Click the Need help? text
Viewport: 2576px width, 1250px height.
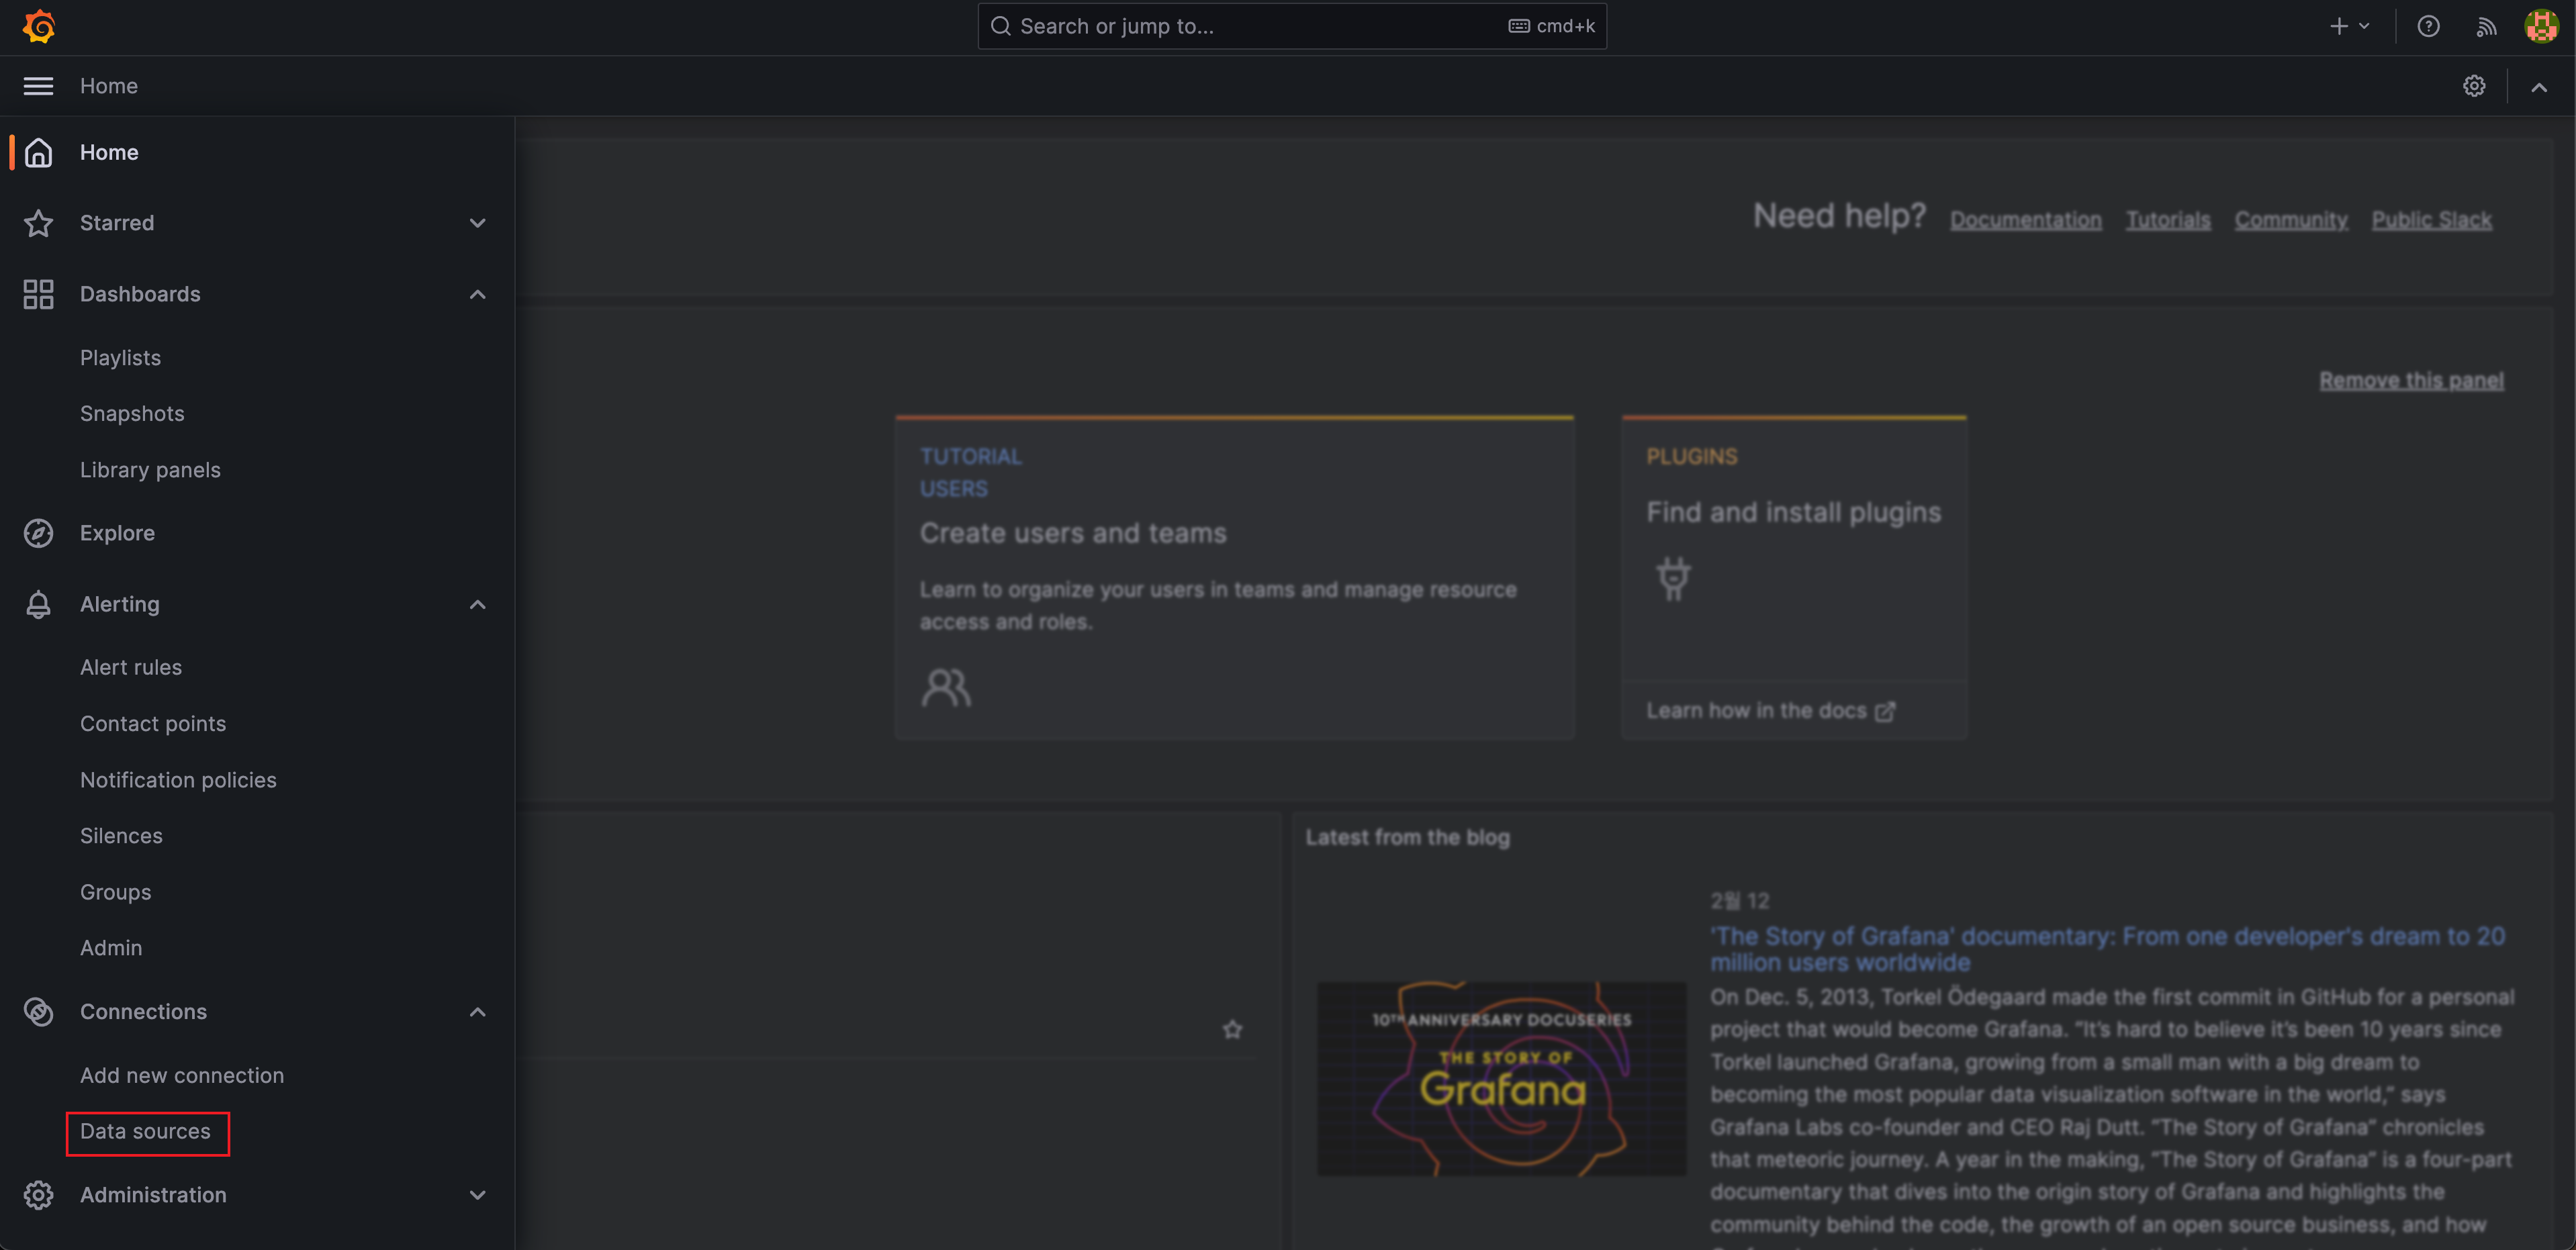coord(1839,216)
